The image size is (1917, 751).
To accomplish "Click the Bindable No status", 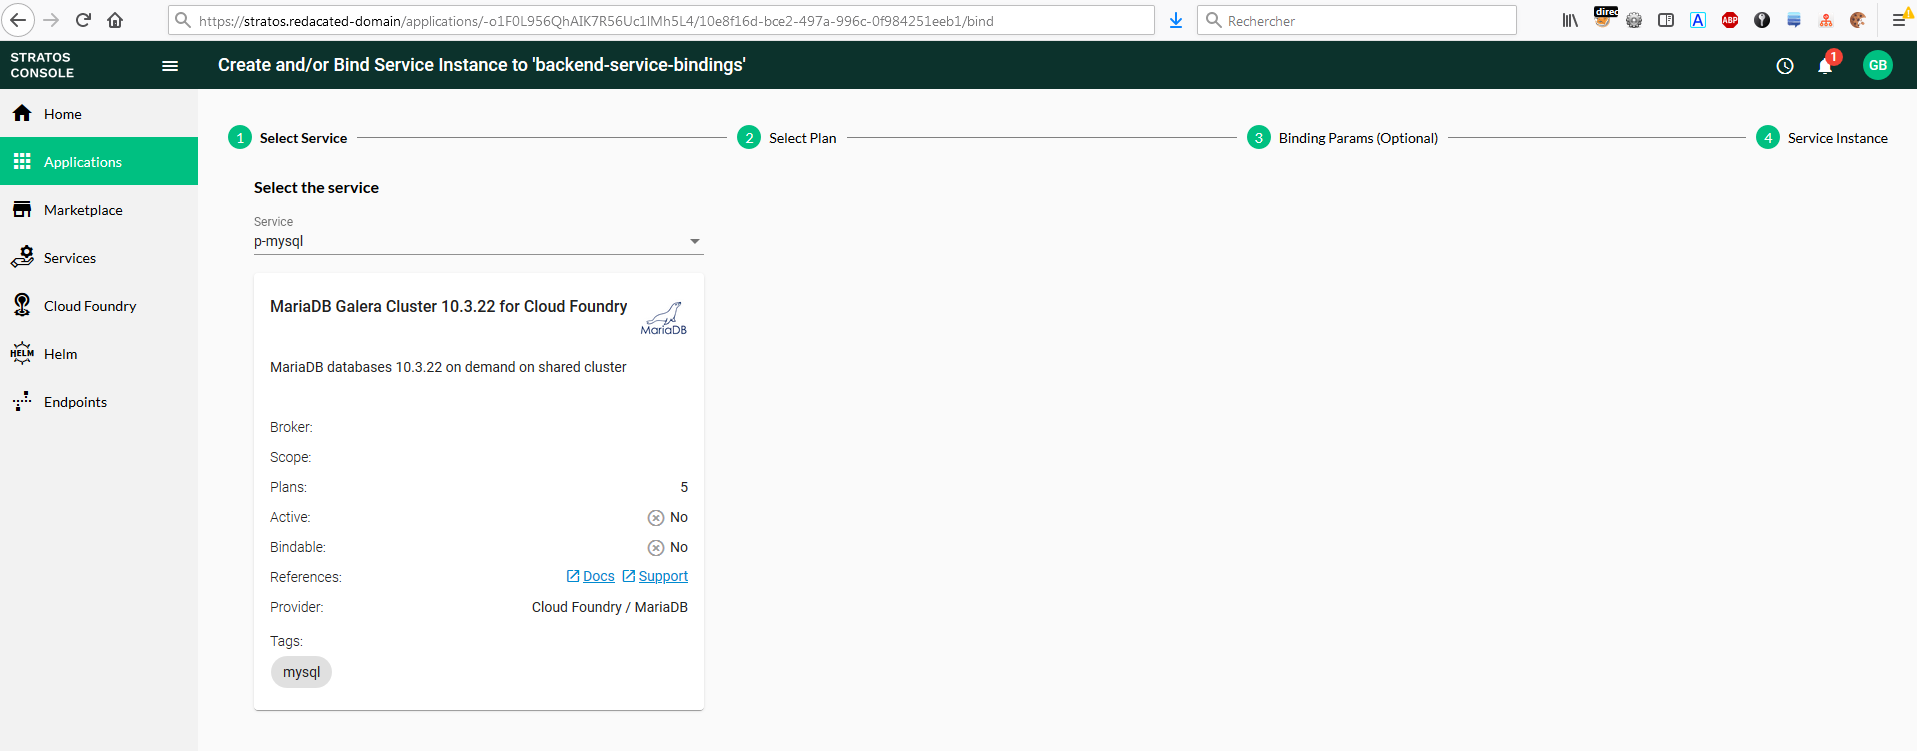I will click(668, 547).
